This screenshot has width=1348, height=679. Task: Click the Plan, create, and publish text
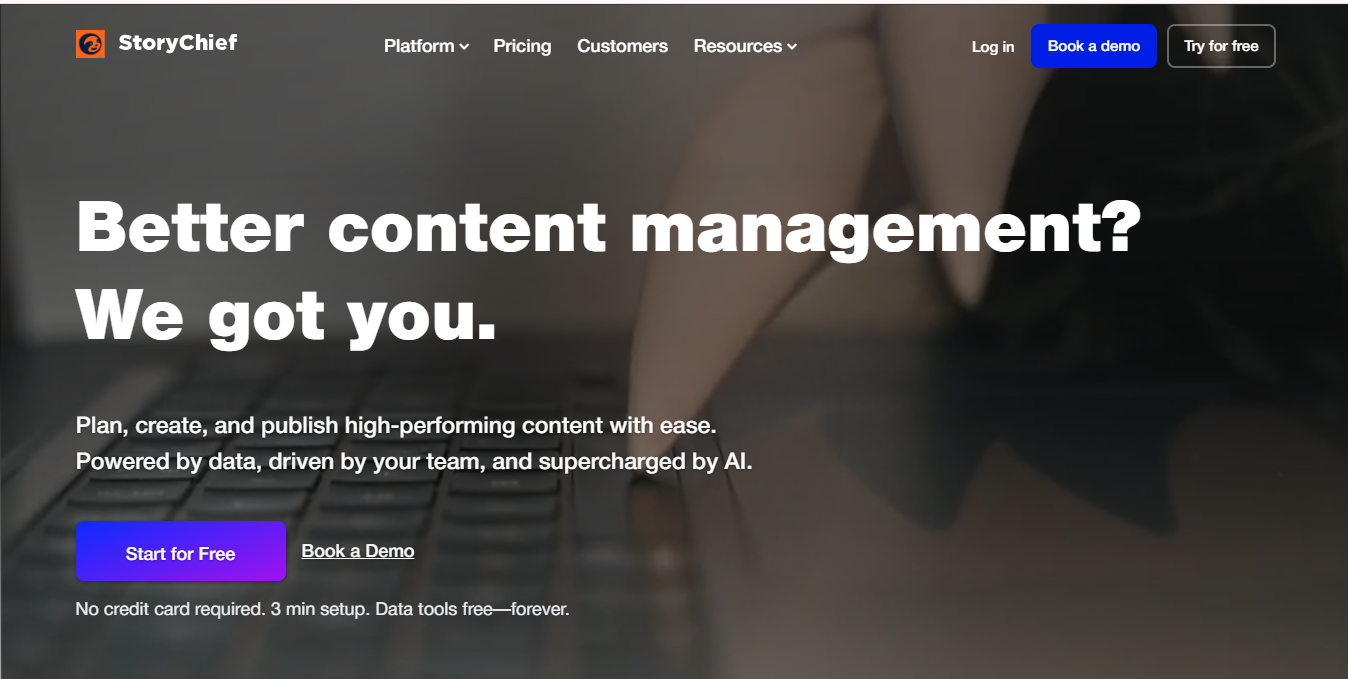396,425
